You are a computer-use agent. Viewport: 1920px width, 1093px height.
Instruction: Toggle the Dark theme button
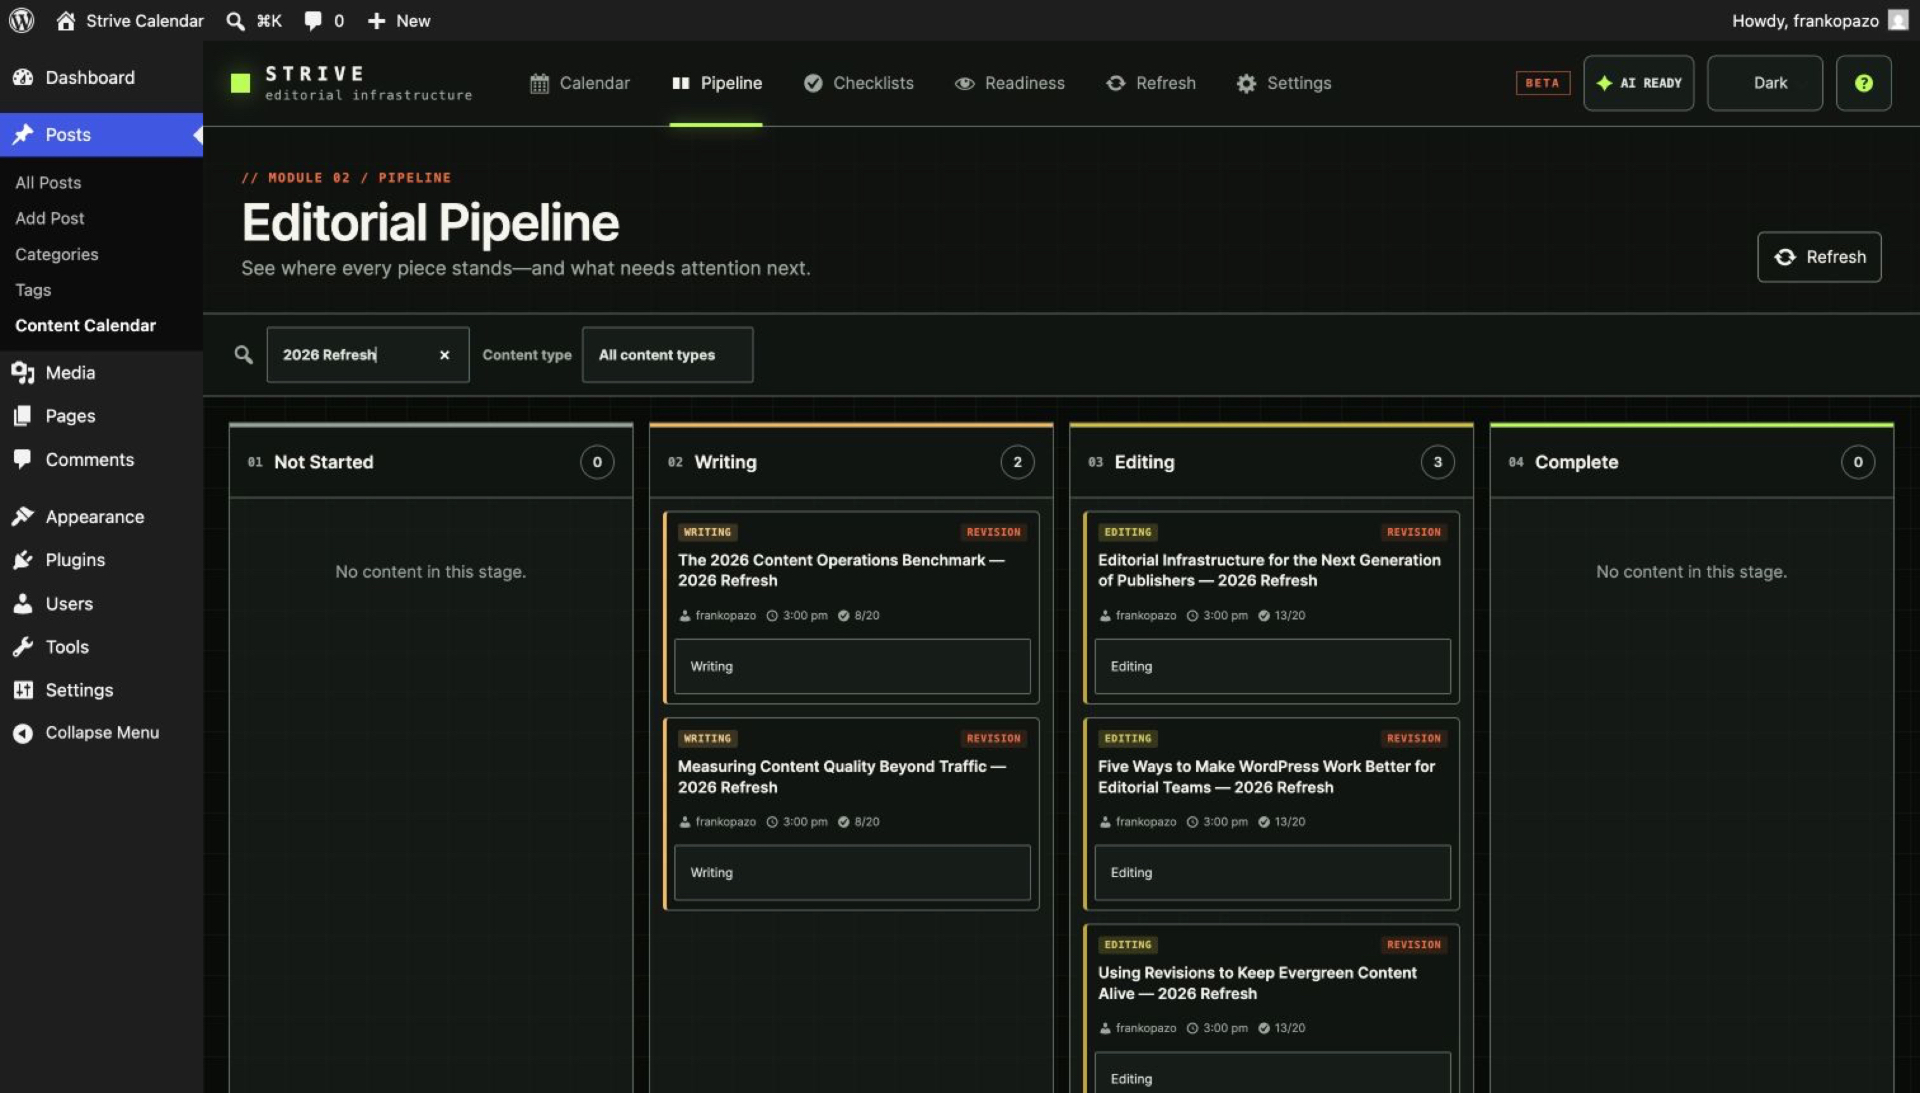(1765, 83)
